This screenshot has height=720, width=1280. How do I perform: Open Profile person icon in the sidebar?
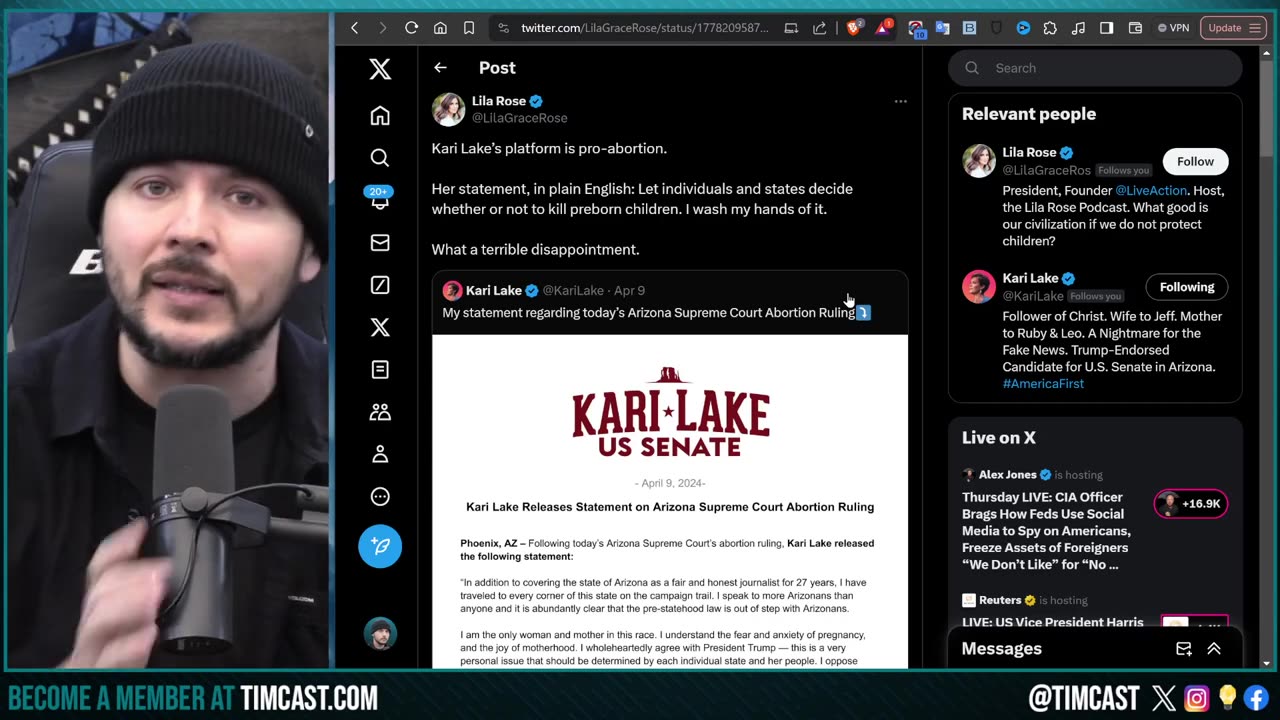(380, 454)
